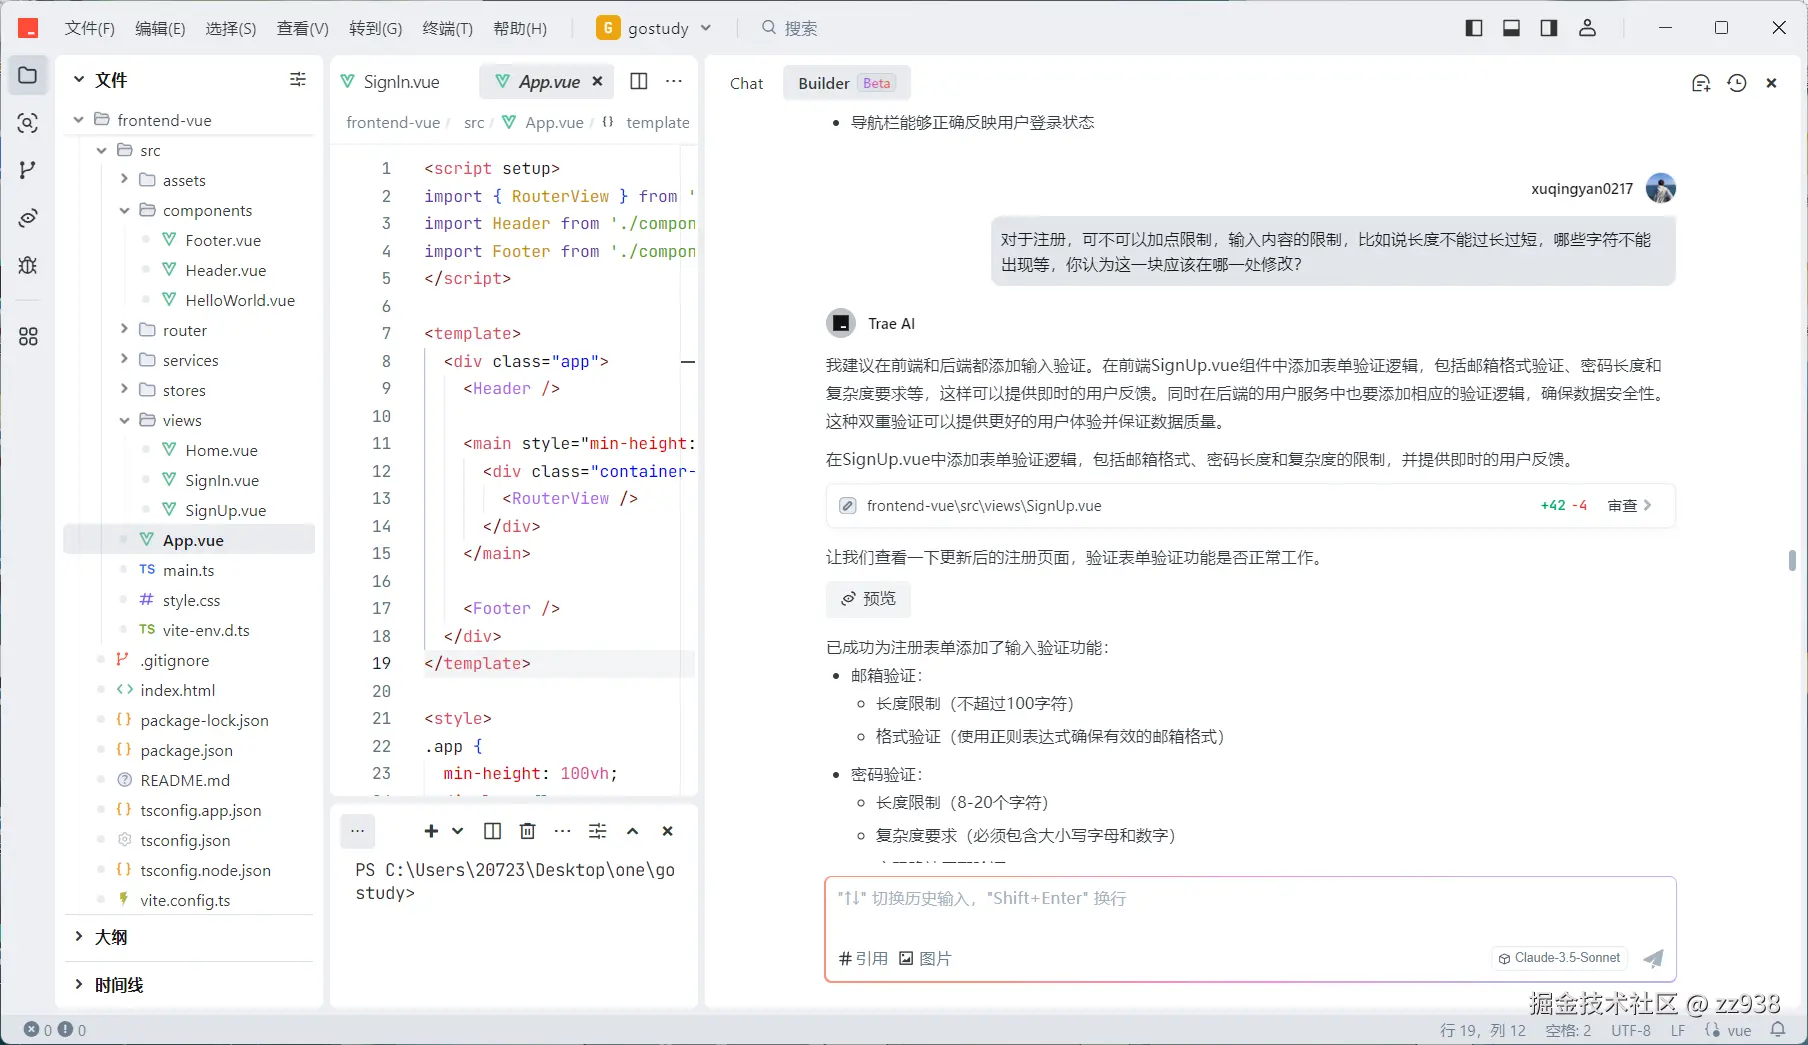Collapse the frontend-vue folder
The width and height of the screenshot is (1808, 1045).
(x=79, y=120)
